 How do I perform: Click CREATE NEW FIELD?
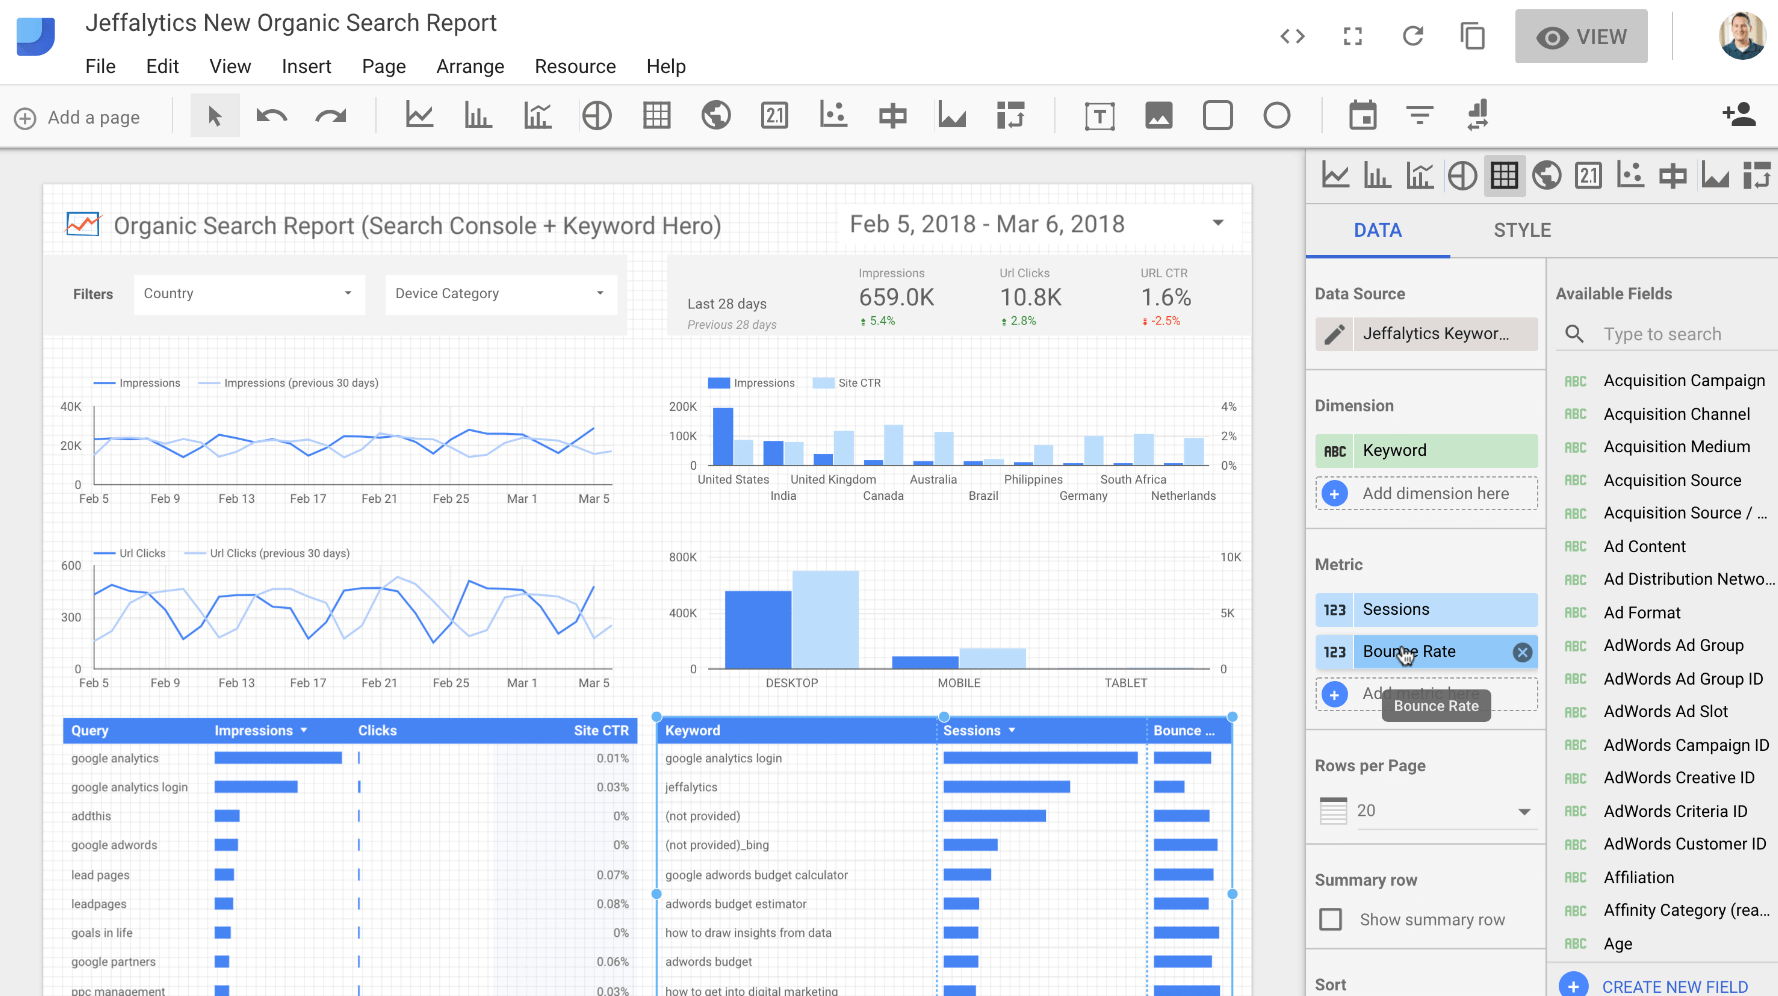1673,986
